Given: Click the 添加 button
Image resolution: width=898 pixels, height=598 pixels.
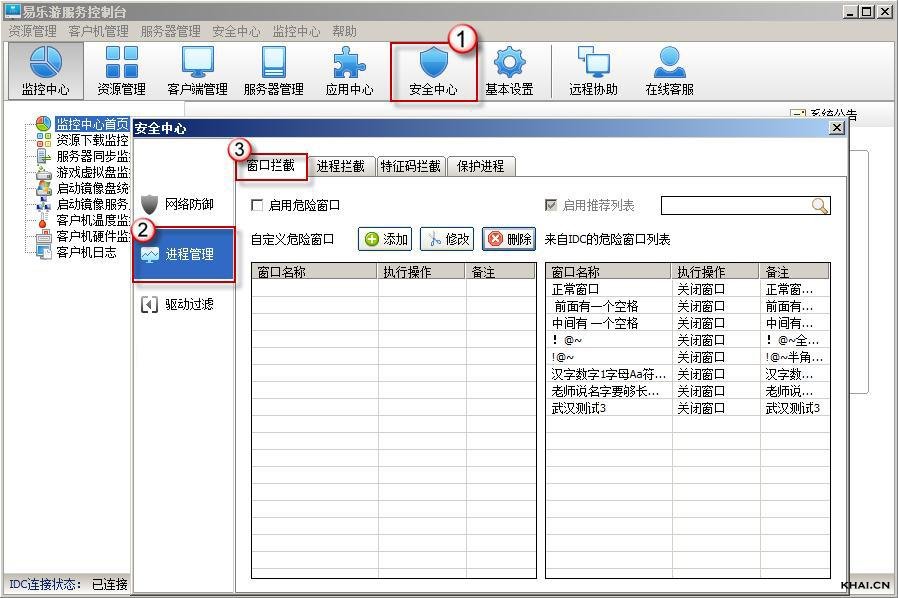Looking at the screenshot, I should pos(385,240).
